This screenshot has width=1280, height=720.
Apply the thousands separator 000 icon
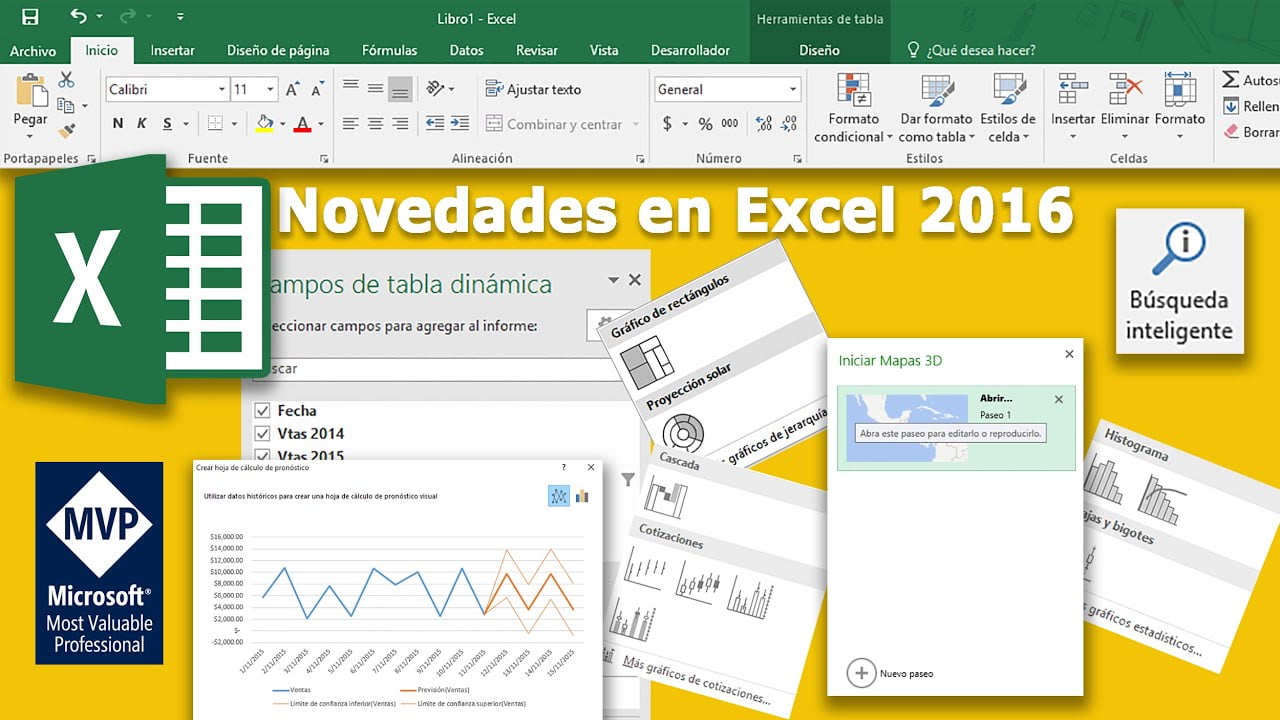[730, 124]
